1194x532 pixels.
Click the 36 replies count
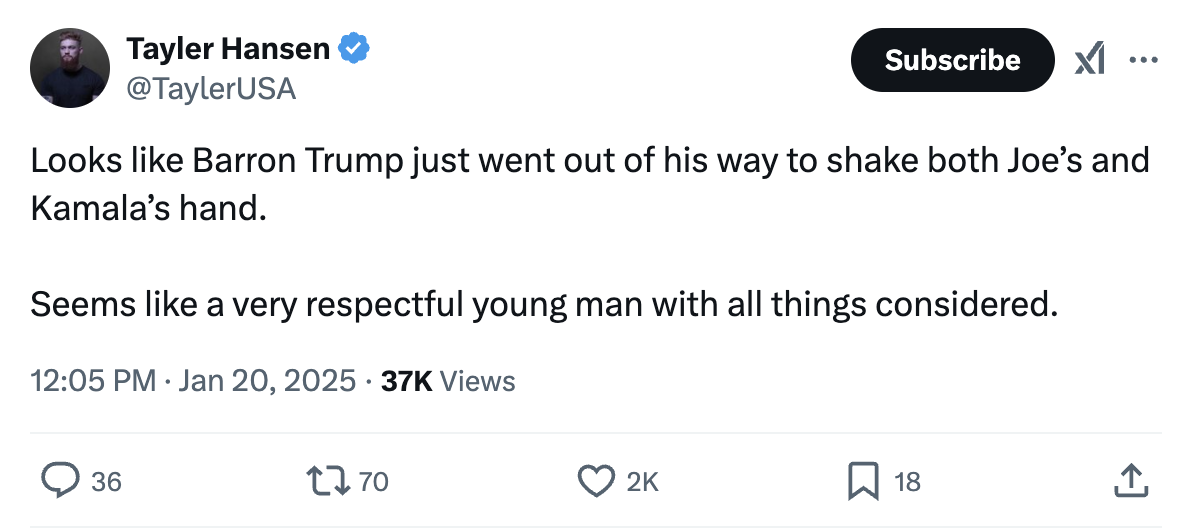click(106, 482)
